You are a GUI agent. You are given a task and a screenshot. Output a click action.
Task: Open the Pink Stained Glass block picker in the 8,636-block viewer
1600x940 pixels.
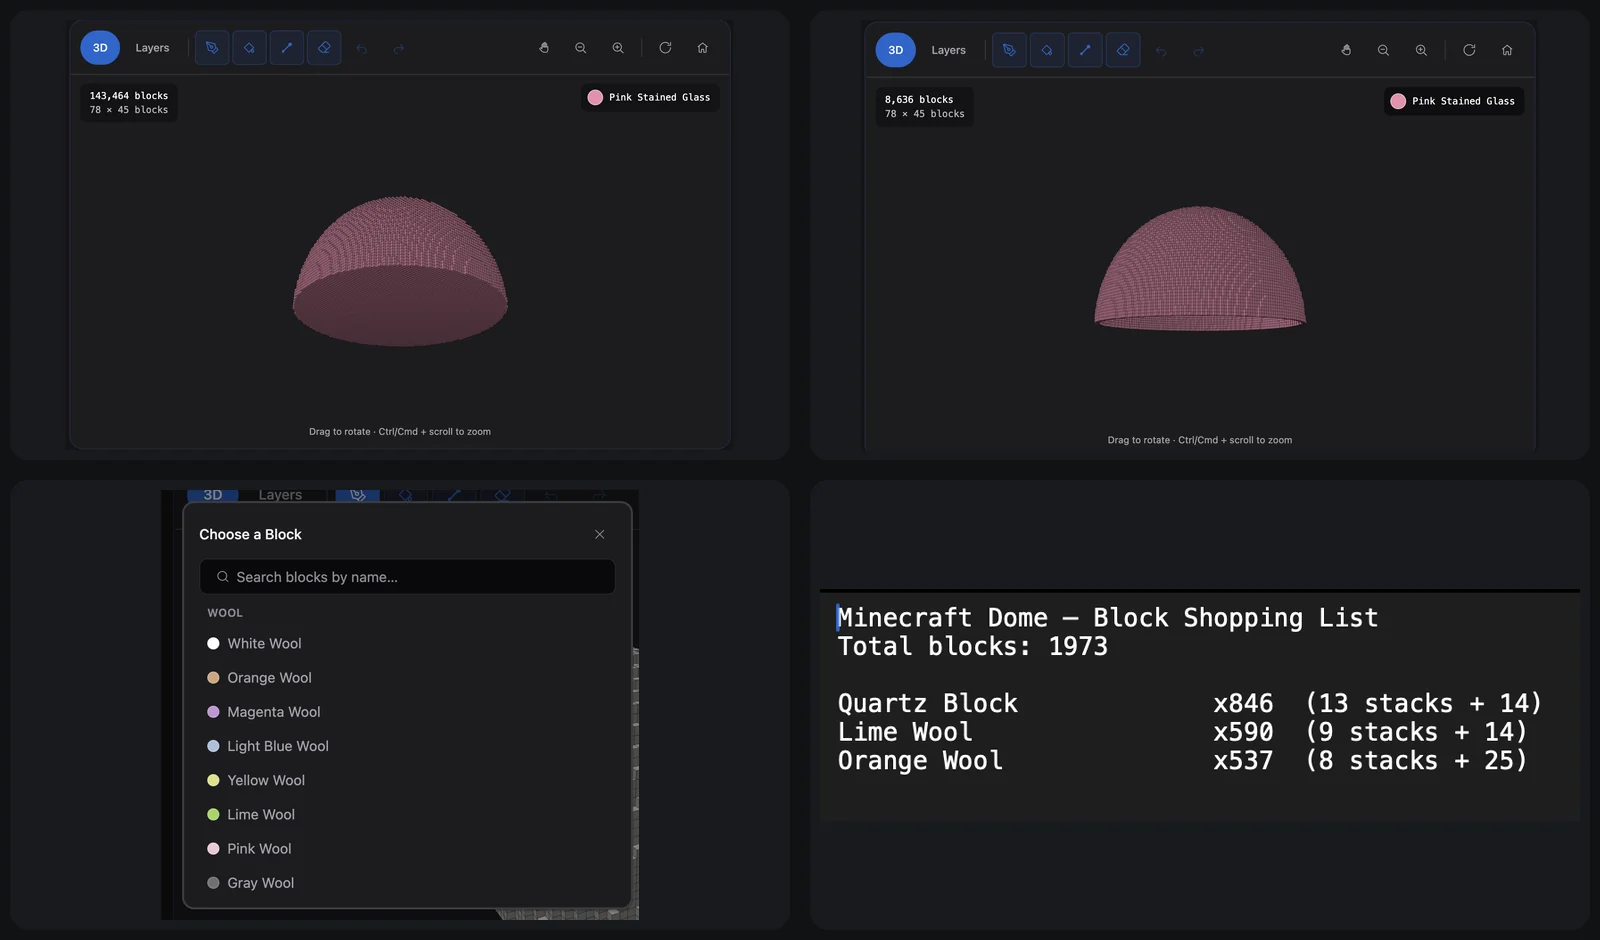pyautogui.click(x=1454, y=101)
